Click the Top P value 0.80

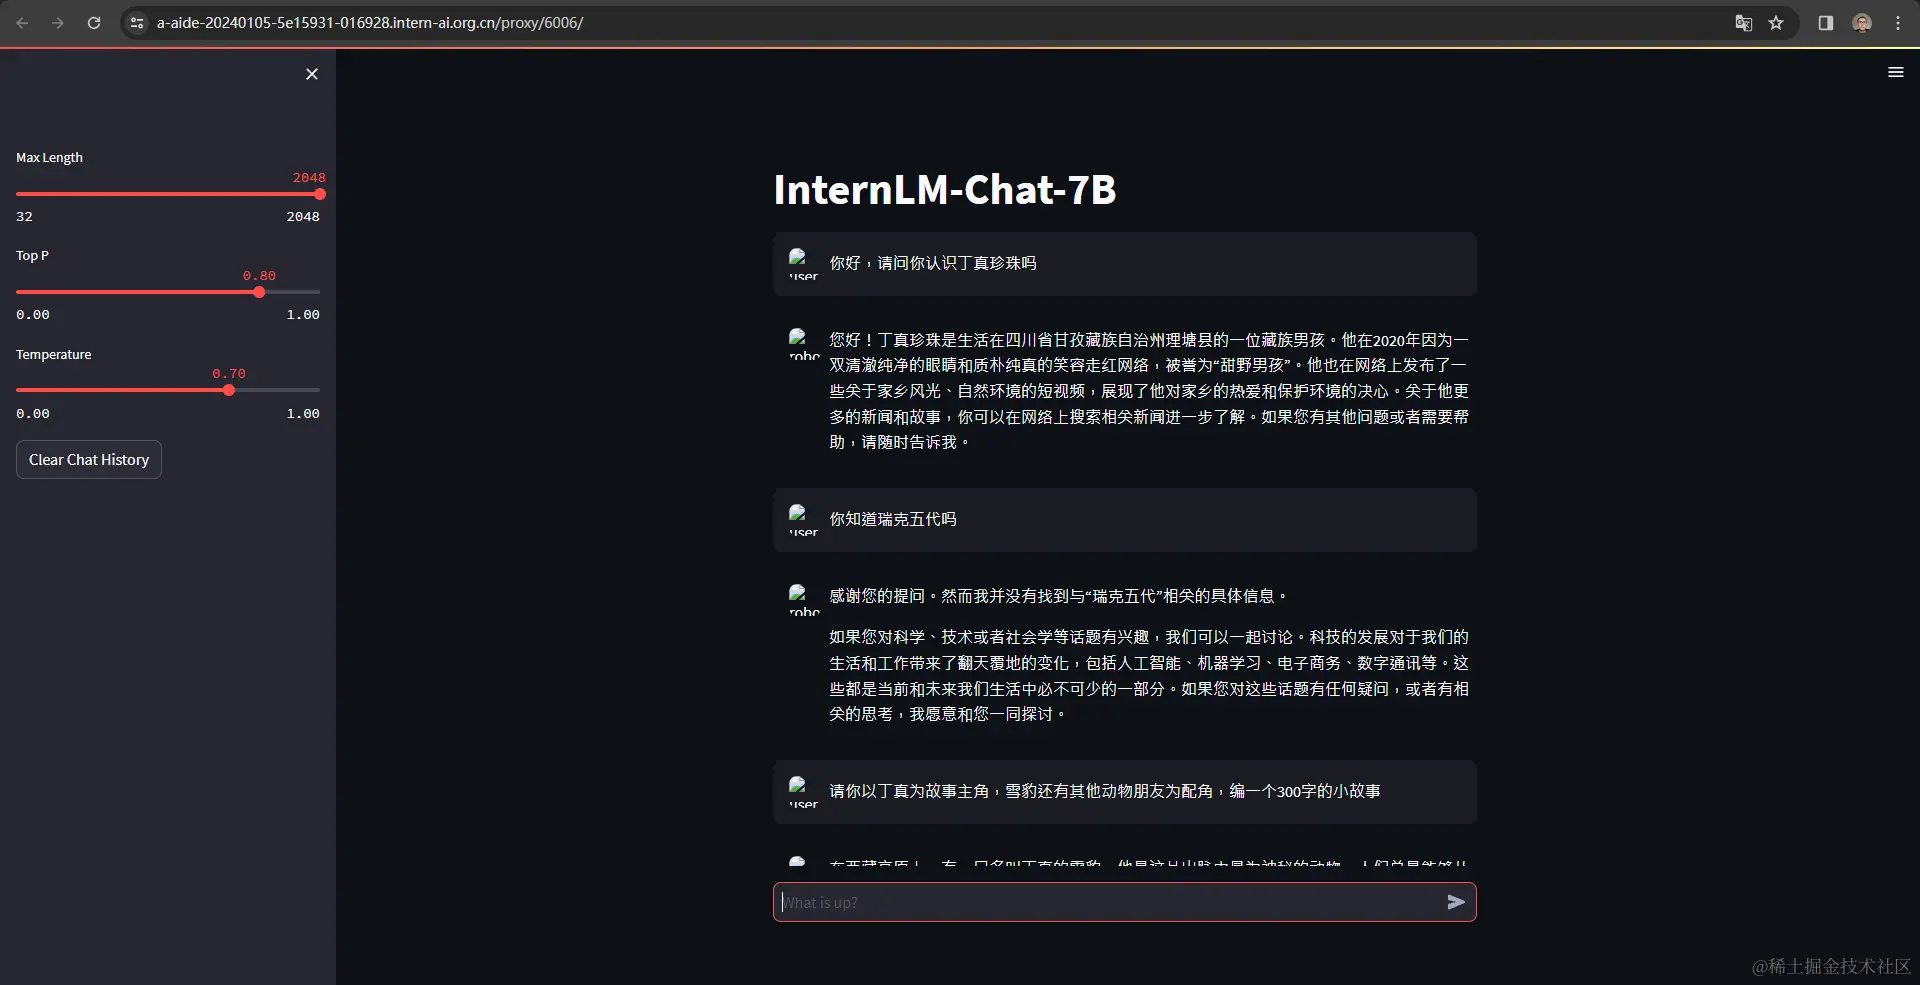(x=259, y=275)
